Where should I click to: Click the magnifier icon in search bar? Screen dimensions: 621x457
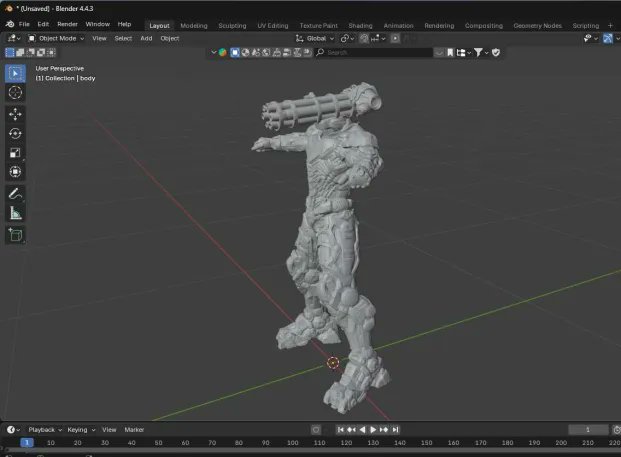[320, 52]
